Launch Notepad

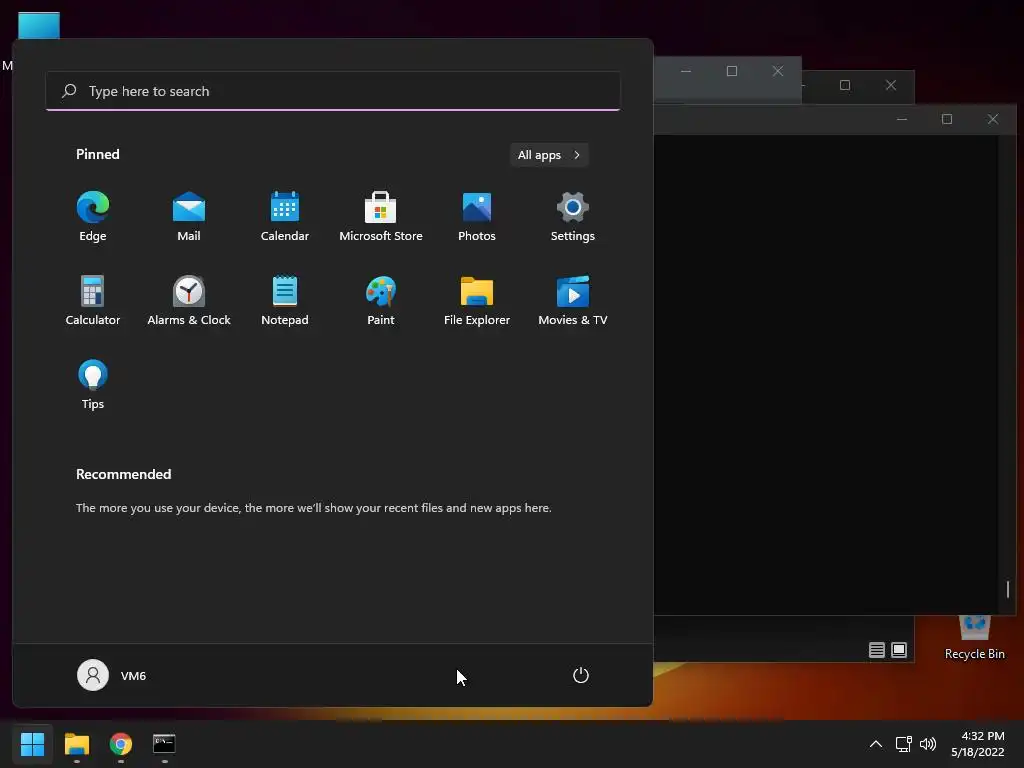pyautogui.click(x=285, y=301)
